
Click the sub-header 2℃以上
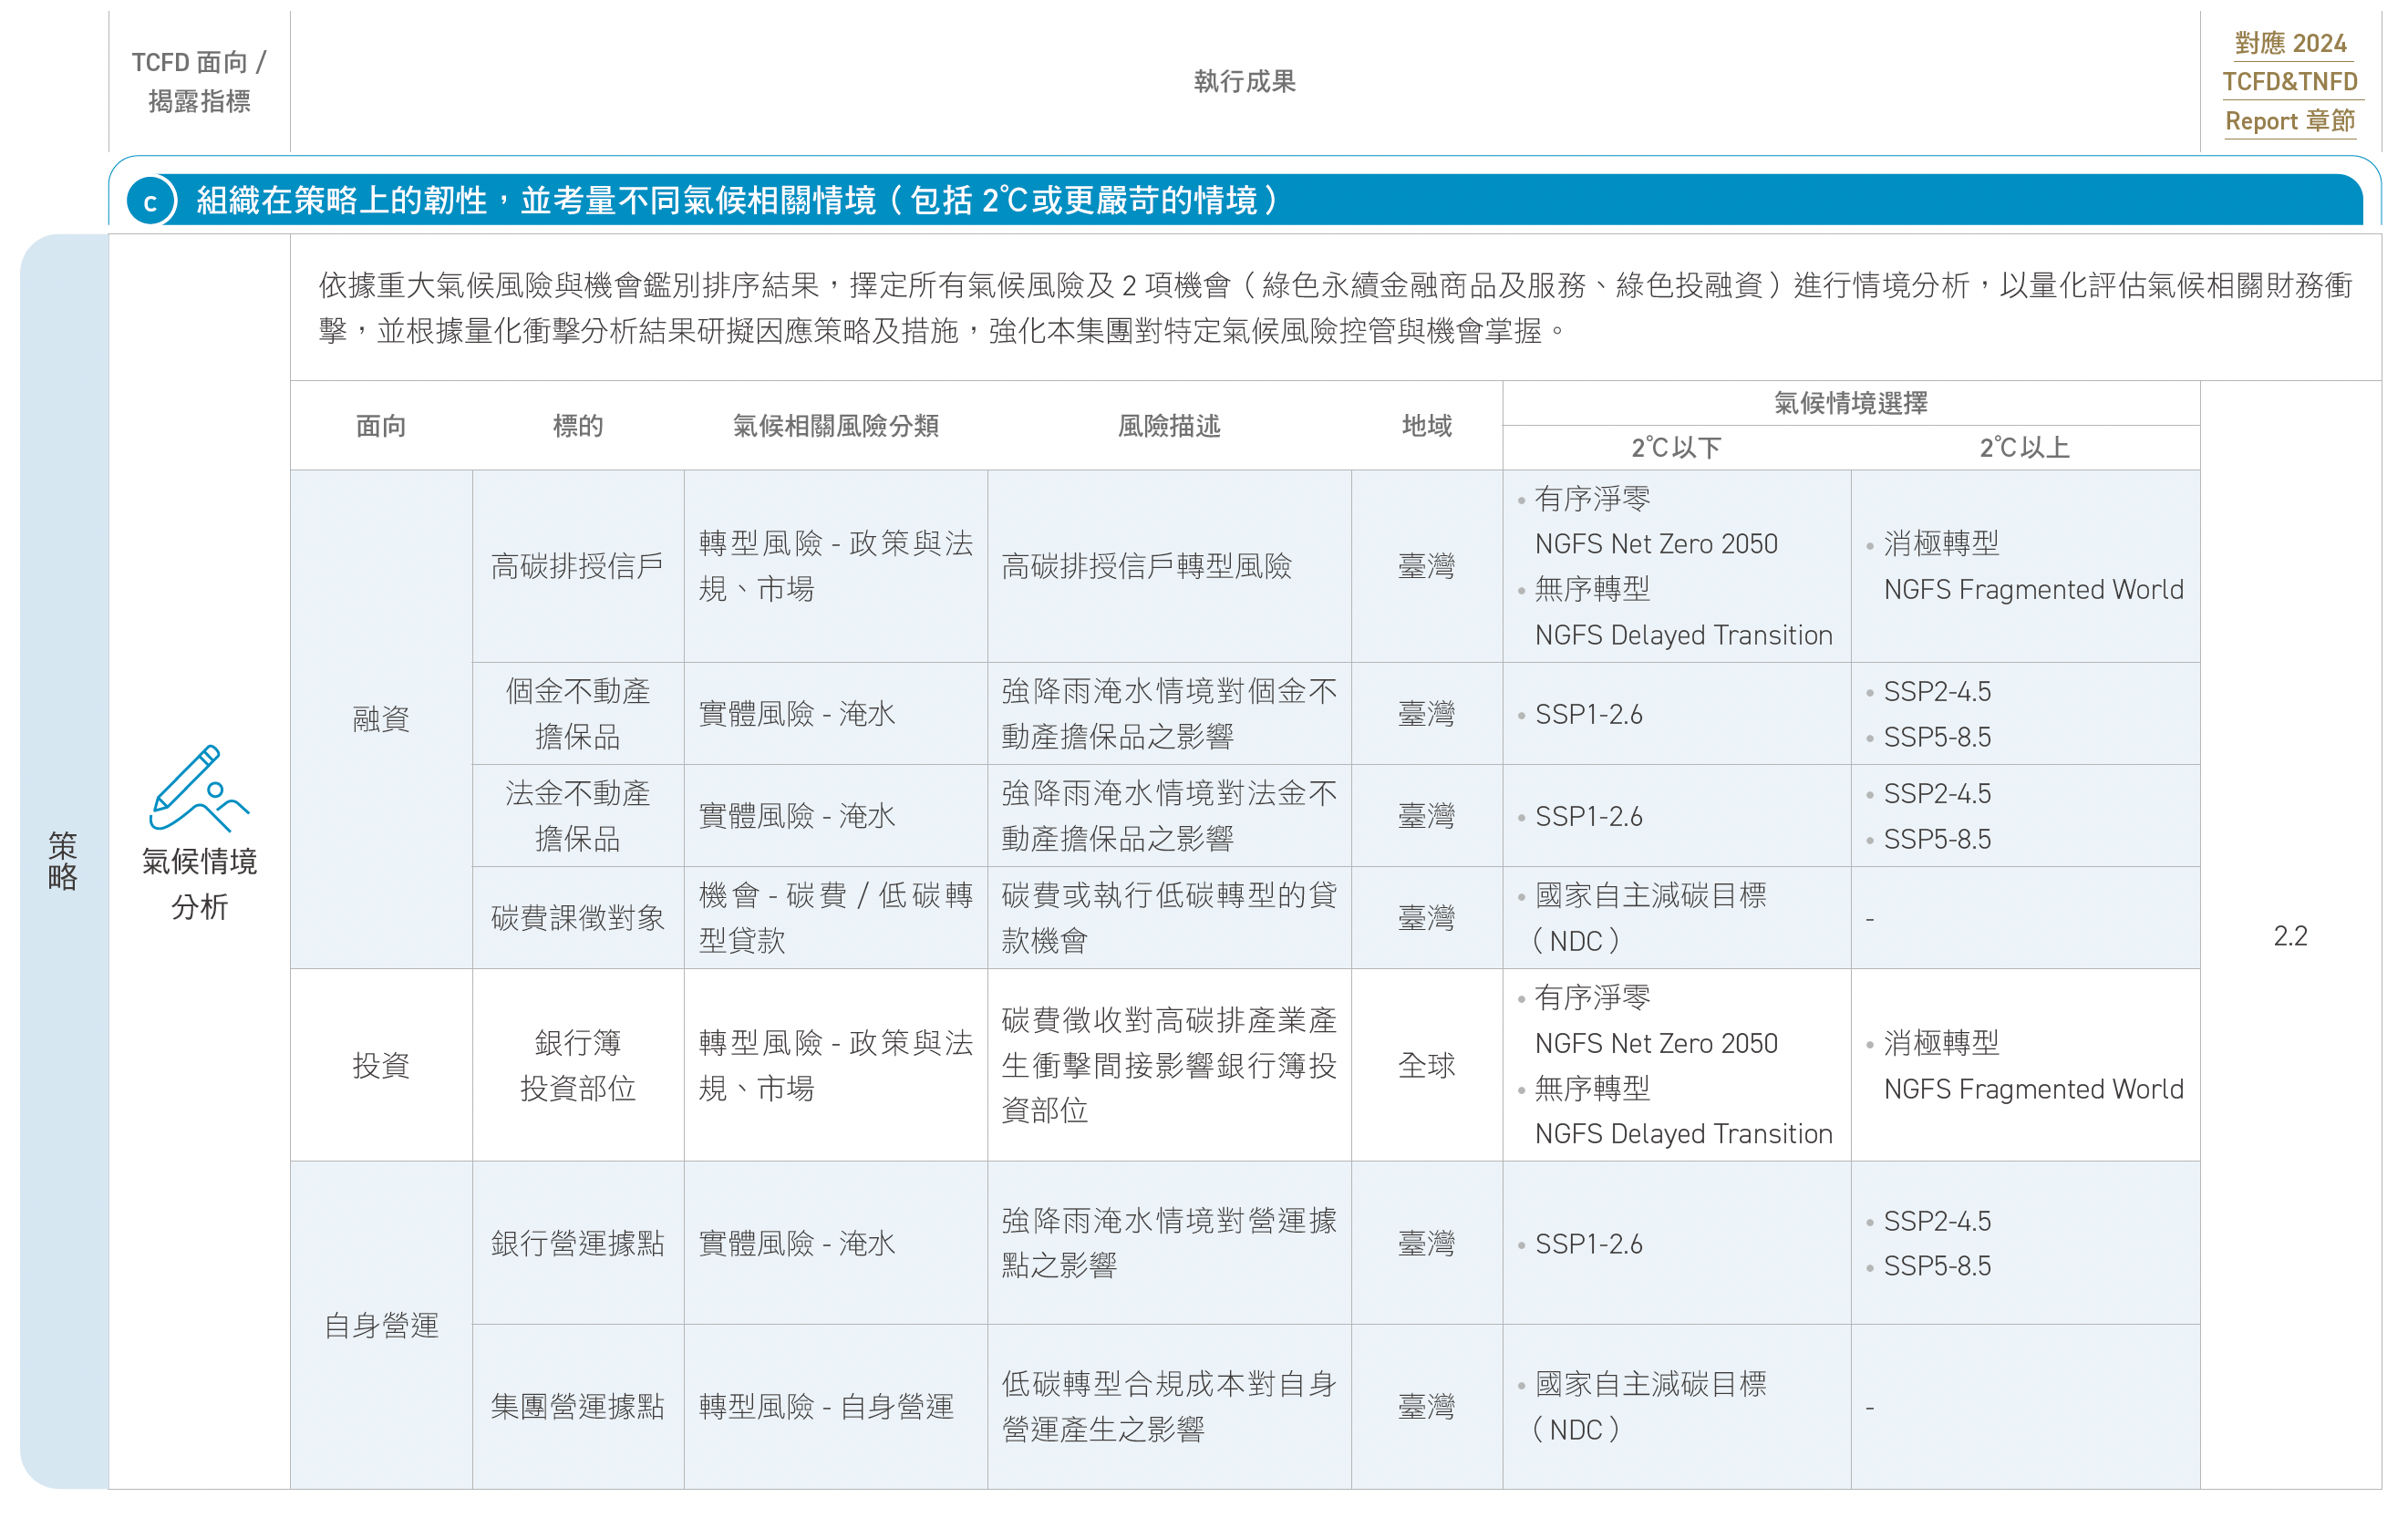(x=2025, y=448)
